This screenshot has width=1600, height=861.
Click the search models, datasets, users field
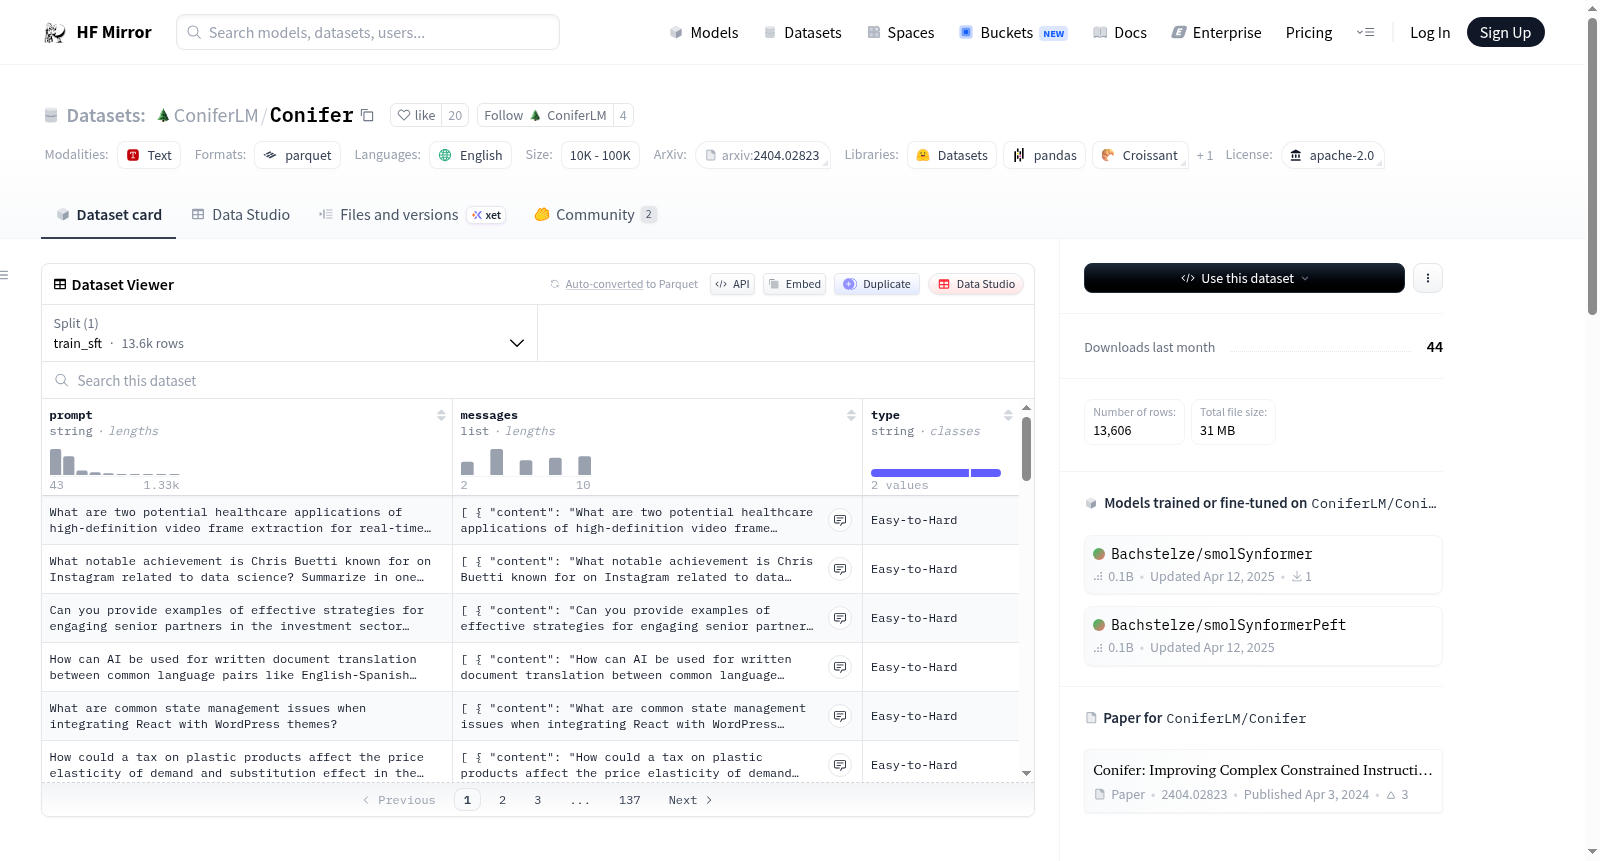click(x=368, y=32)
